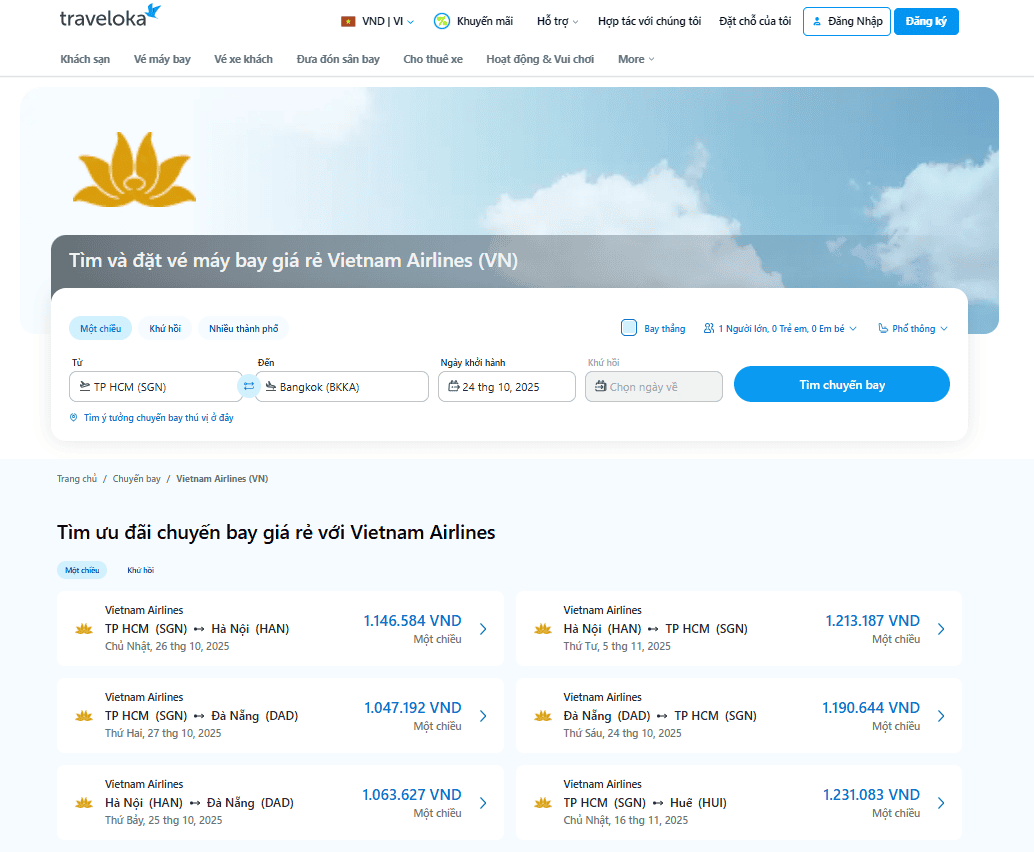Screen dimensions: 1034x852
Task: Open the VND | VI currency dropdown
Action: point(377,21)
